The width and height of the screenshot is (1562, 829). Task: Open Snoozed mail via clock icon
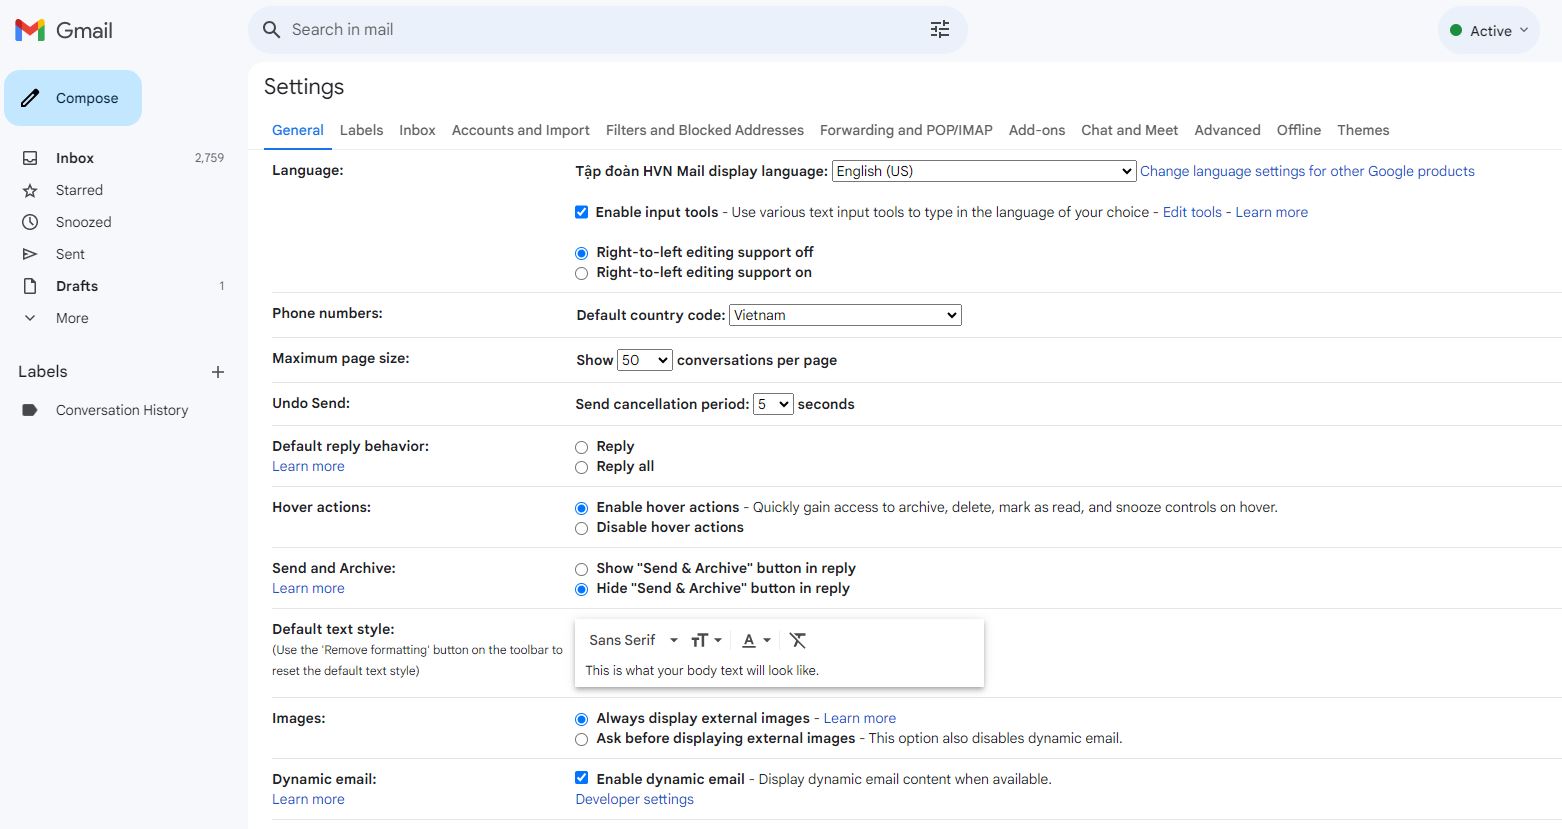pyautogui.click(x=30, y=222)
